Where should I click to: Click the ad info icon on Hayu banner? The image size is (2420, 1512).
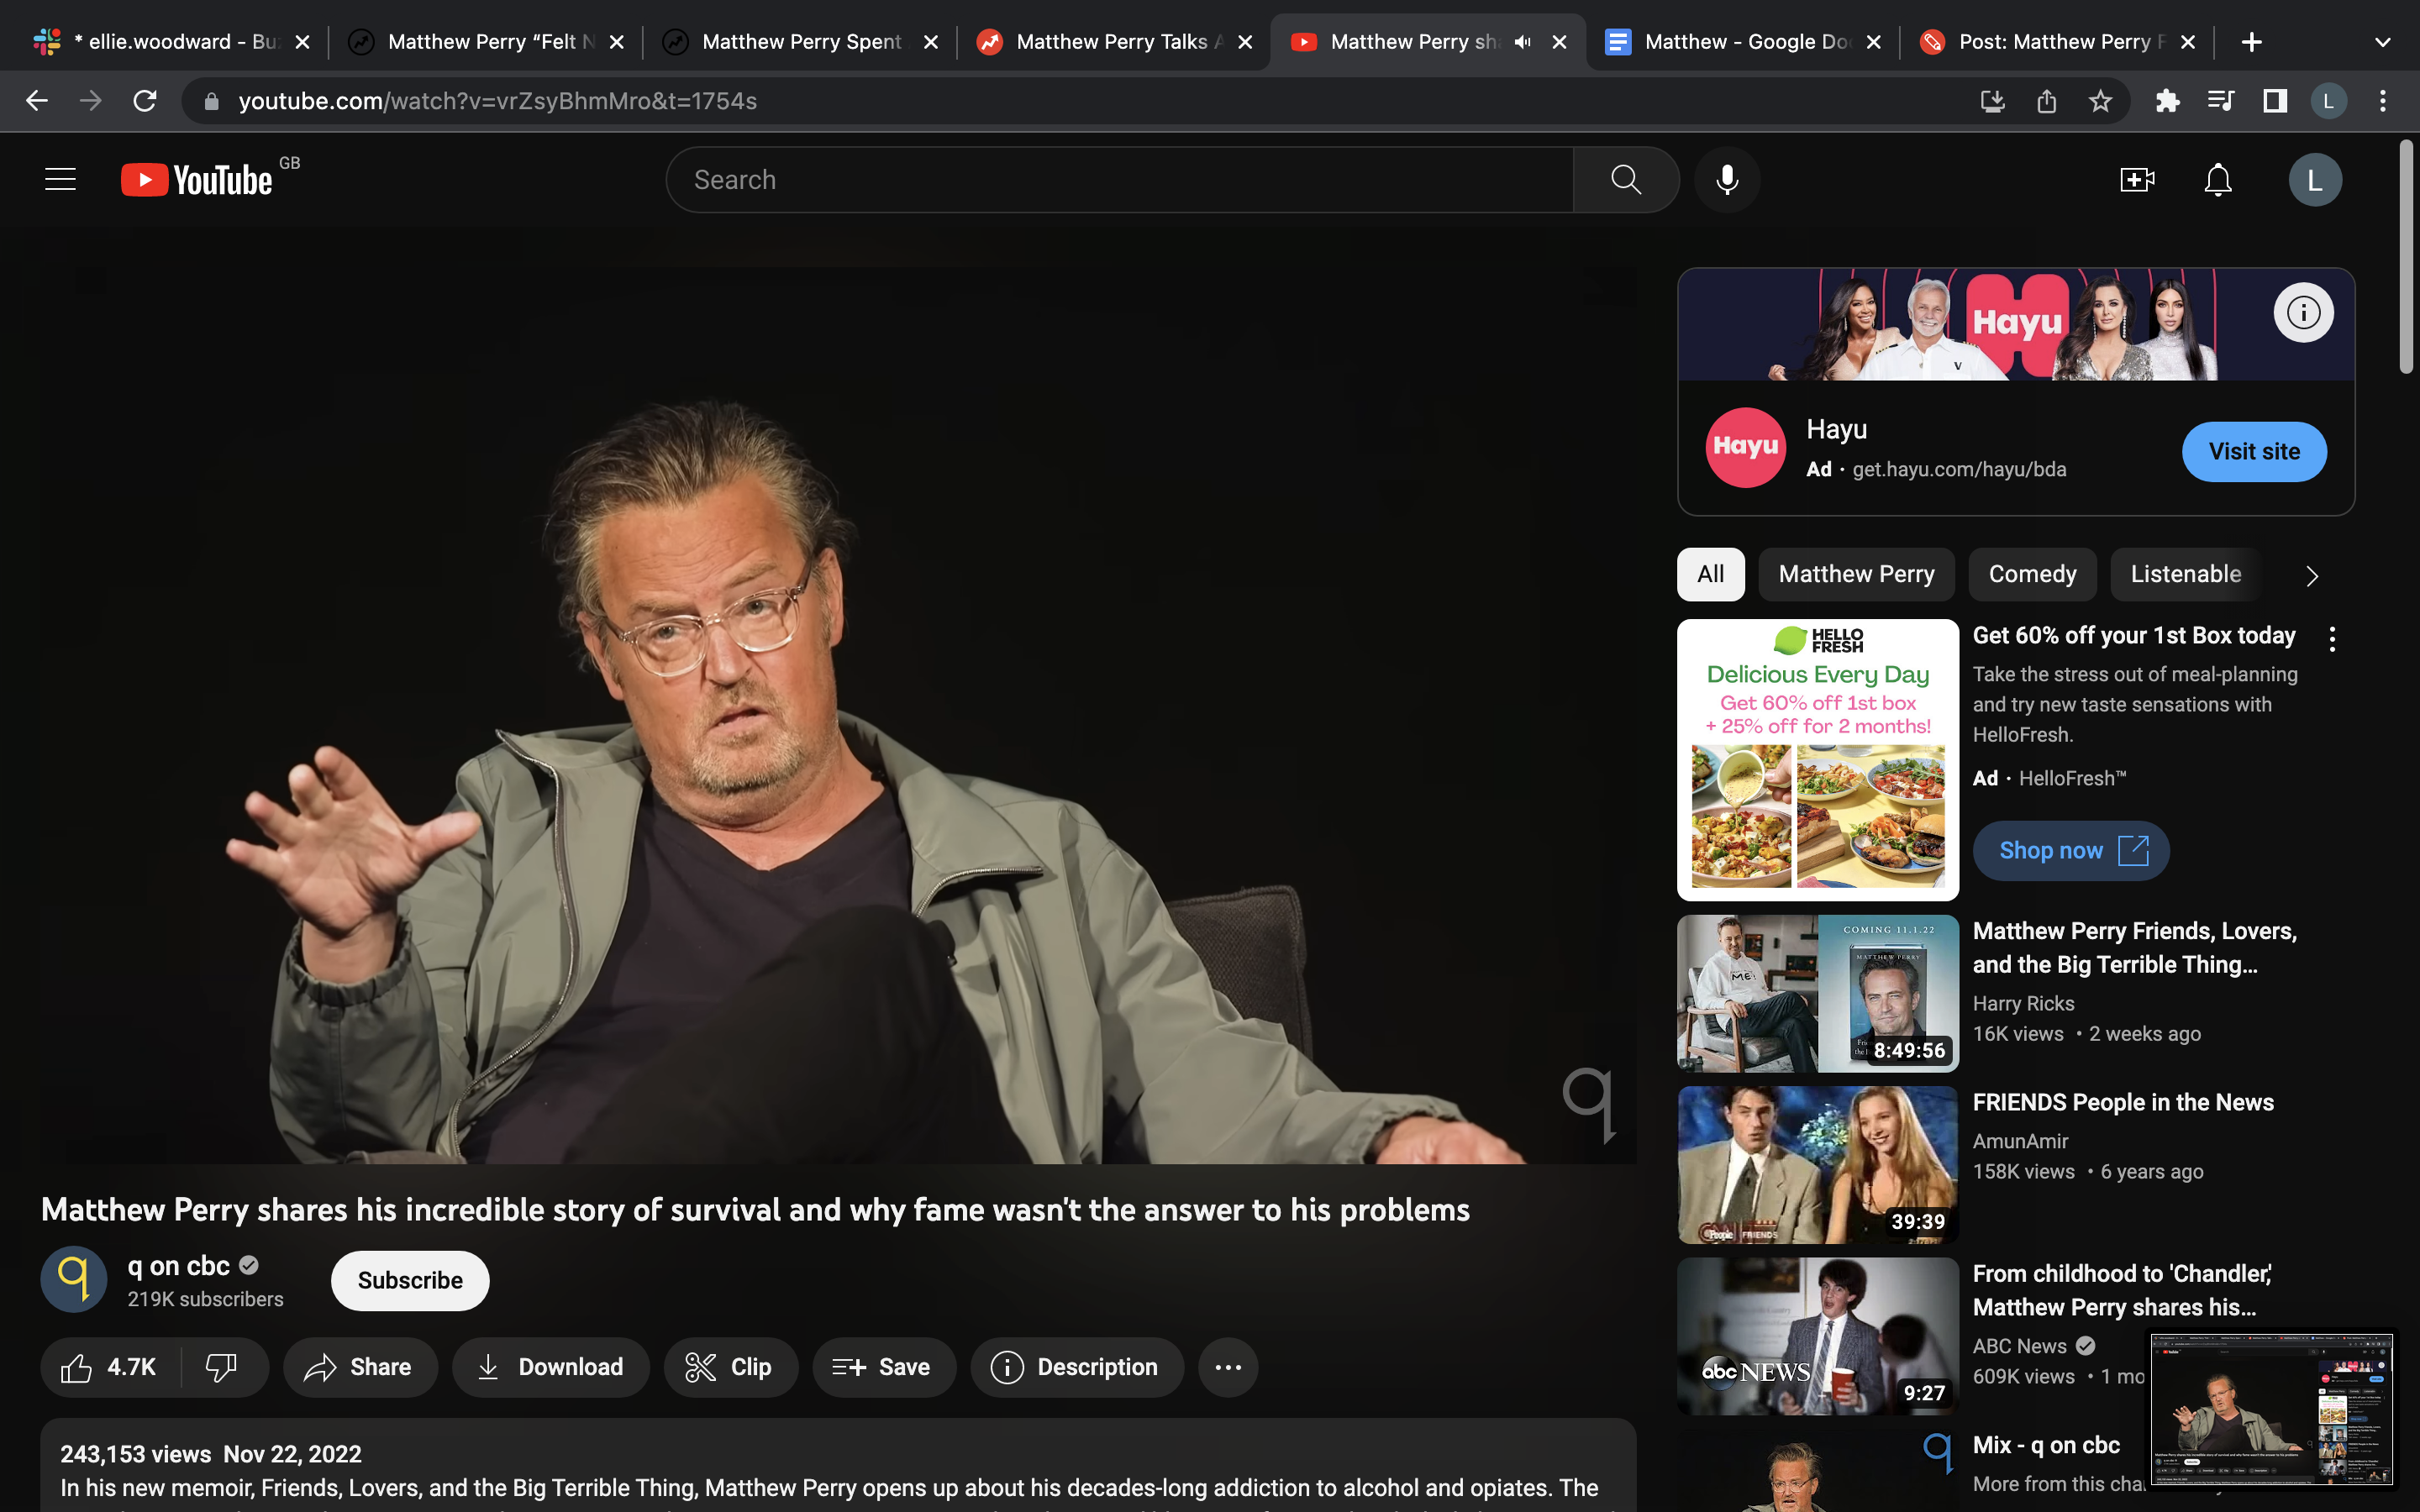pos(2303,313)
